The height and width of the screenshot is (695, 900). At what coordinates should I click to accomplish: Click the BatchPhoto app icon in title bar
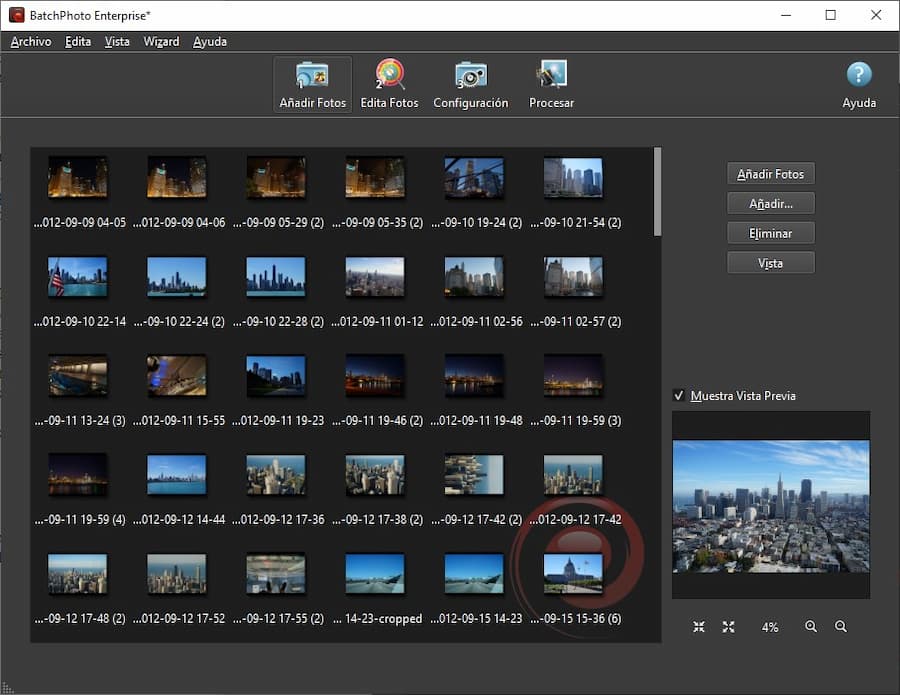pos(17,15)
